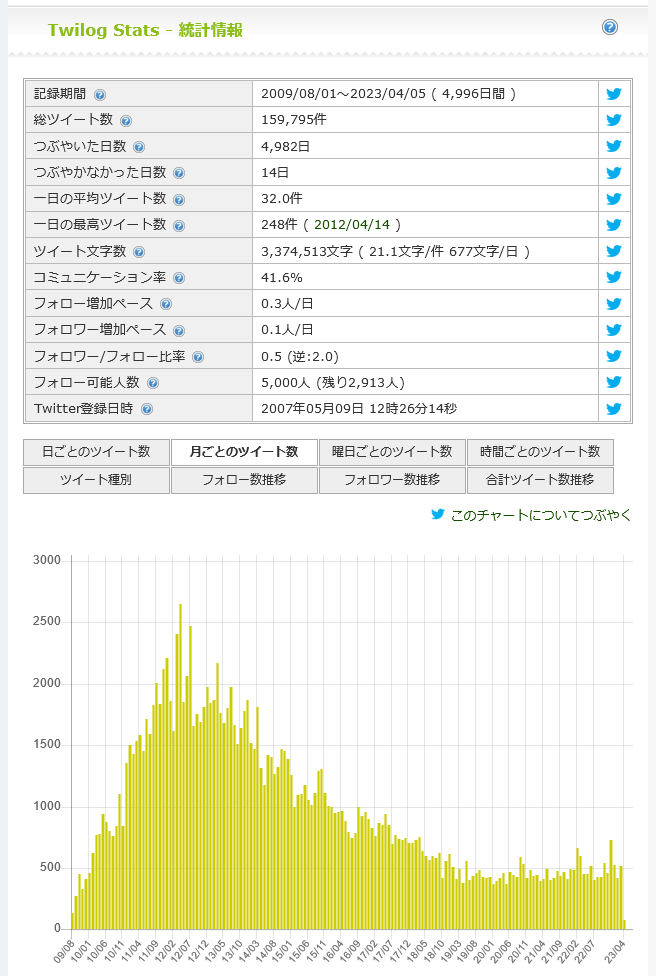Click the bird icon in ツイート文字数 row
Screen dimensions: 656x976
[614, 251]
